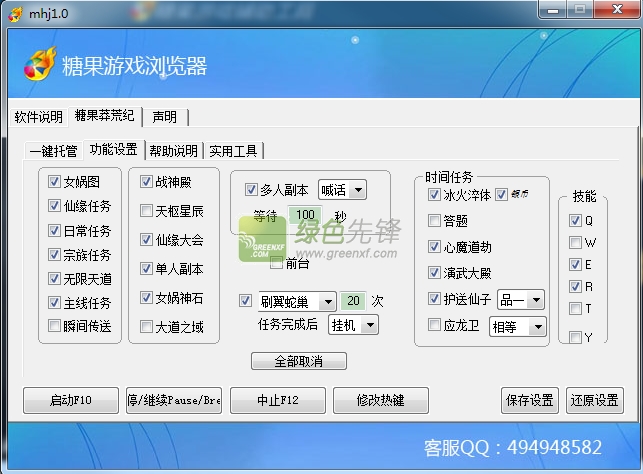Image resolution: width=643 pixels, height=474 pixels.
Task: Click the 任务完成后 label
Action: click(x=288, y=324)
